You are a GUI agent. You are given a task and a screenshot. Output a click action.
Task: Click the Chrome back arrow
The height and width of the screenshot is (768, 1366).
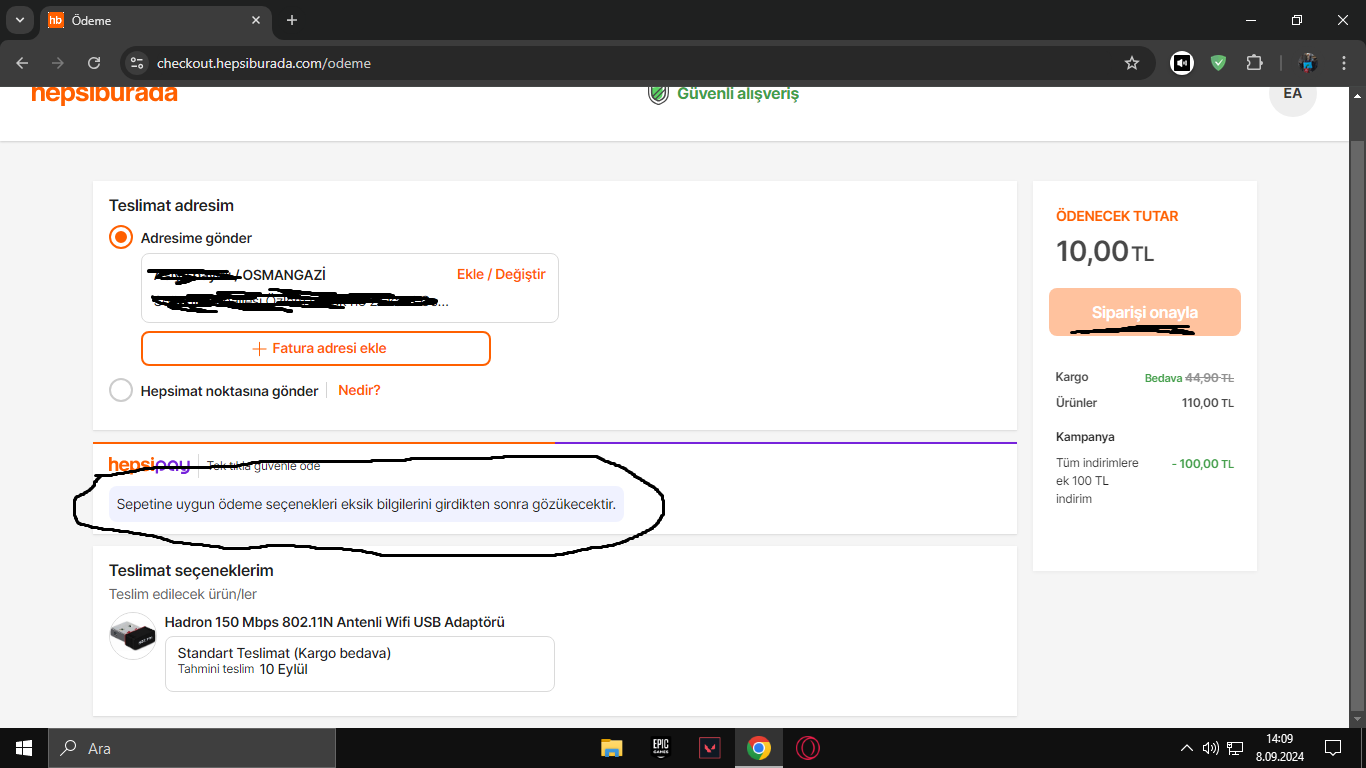(22, 63)
